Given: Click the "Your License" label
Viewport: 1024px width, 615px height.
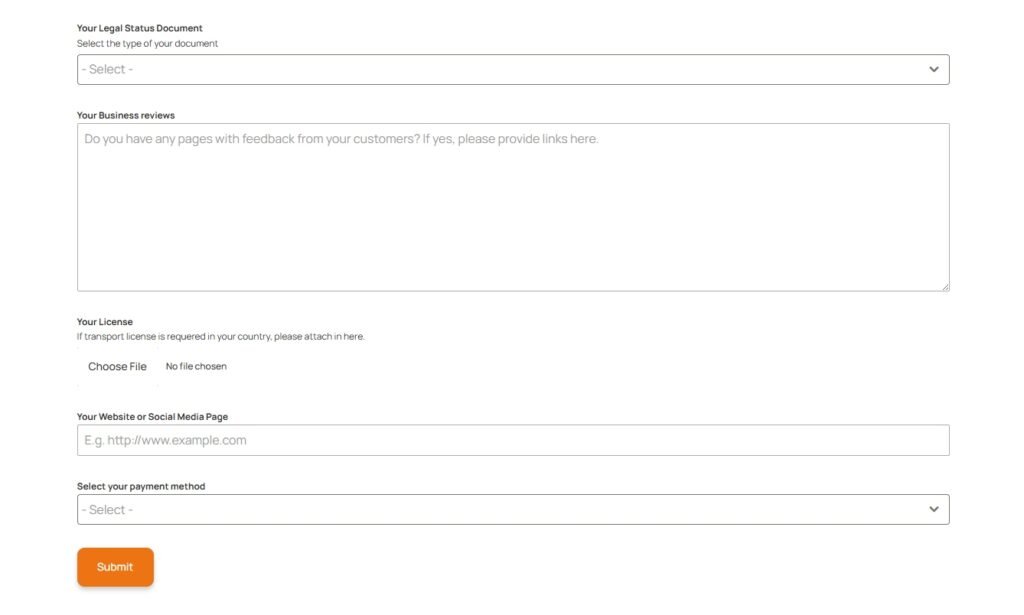Looking at the screenshot, I should pyautogui.click(x=104, y=322).
